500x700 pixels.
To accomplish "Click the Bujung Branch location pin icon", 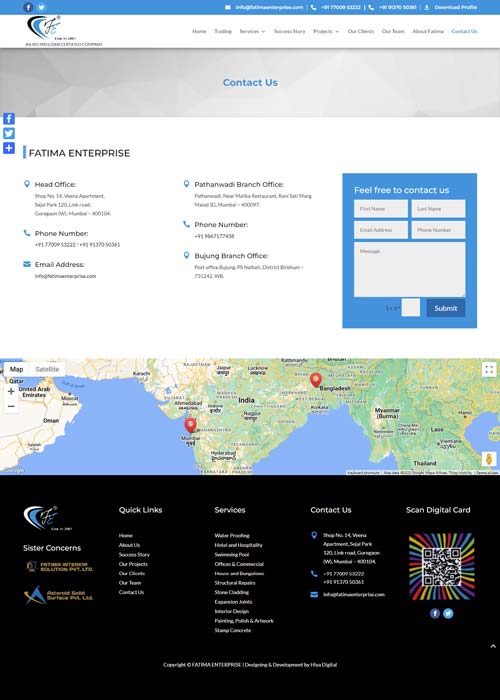I will pyautogui.click(x=187, y=255).
